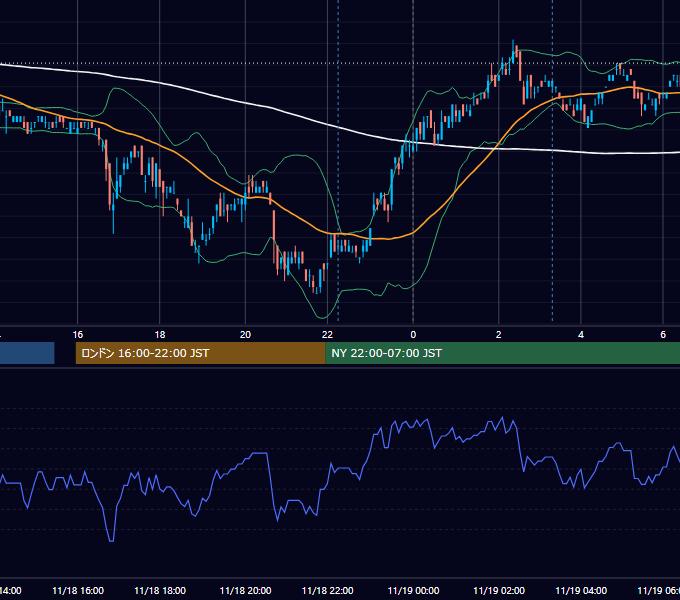Viewport: 680px width, 600px height.
Task: Select the '11/18 18:00' date label
Action: click(160, 590)
